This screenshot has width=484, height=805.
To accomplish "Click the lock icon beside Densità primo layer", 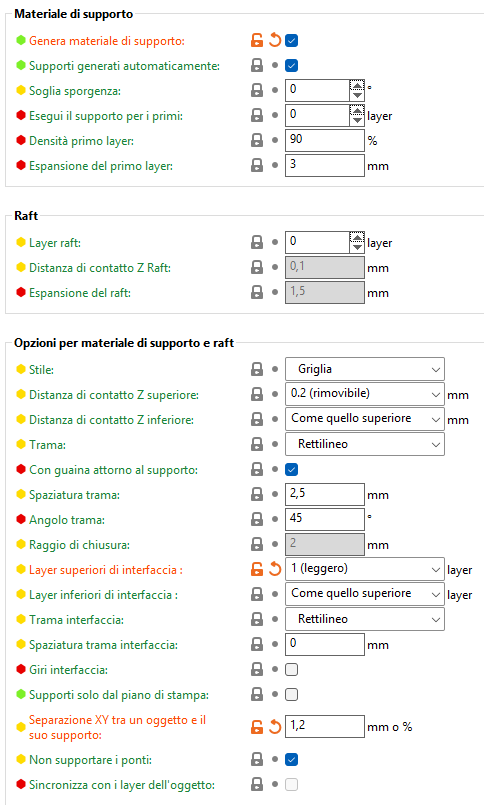I will [257, 140].
